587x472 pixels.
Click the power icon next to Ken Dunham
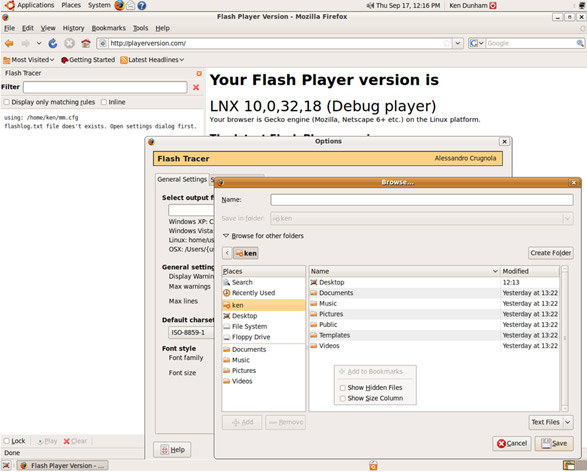coord(493,5)
